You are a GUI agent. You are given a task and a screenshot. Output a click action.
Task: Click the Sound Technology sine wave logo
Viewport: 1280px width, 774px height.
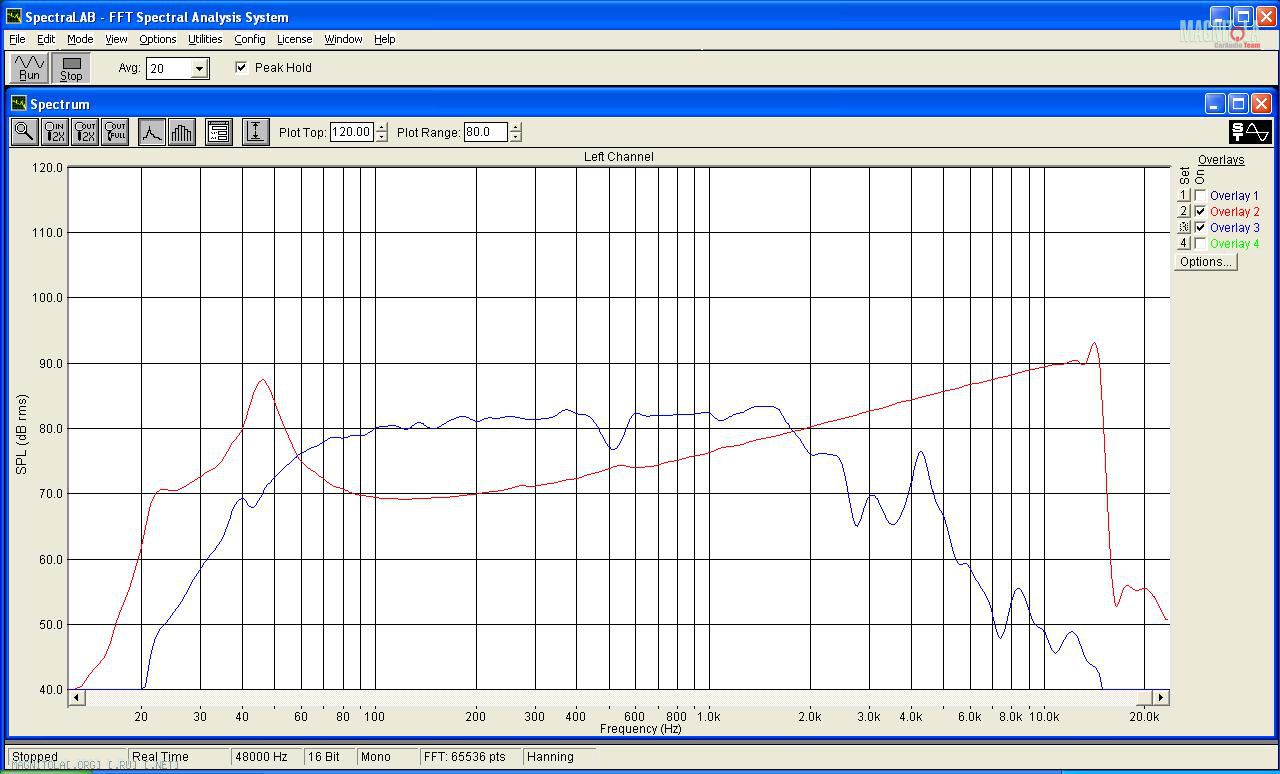click(1250, 132)
